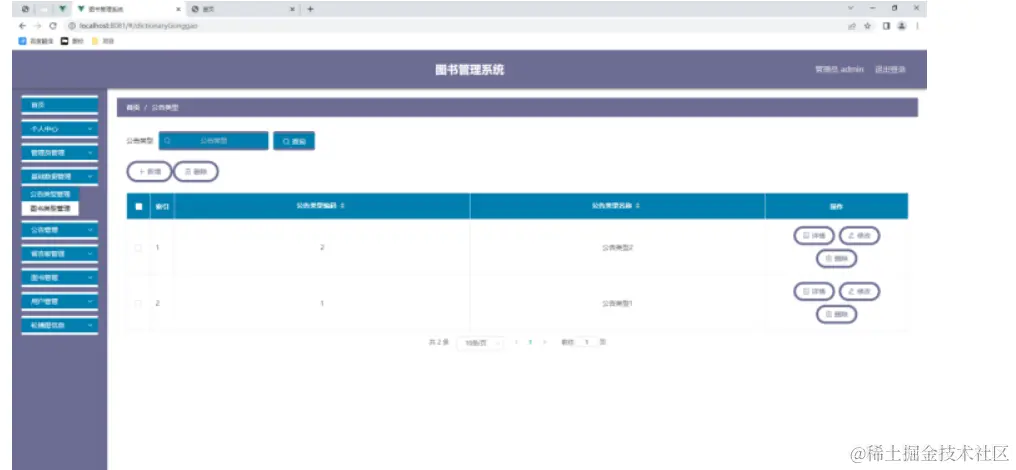The width and height of the screenshot is (1016, 470).
Task: Click the 公告类型1 name cell
Action: [618, 303]
